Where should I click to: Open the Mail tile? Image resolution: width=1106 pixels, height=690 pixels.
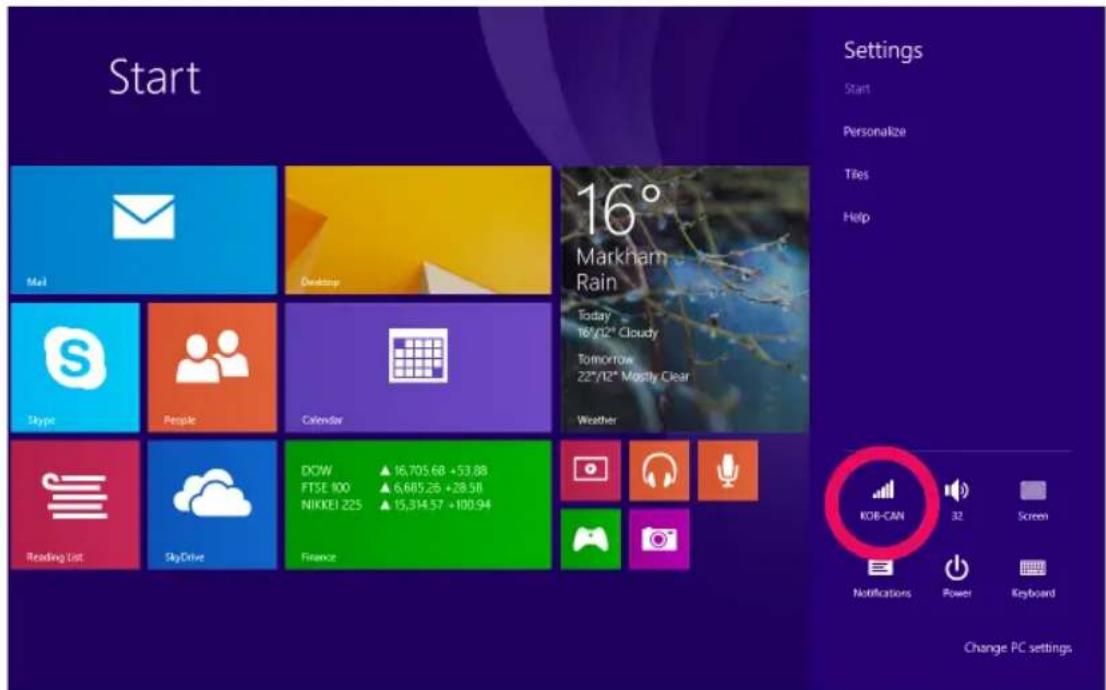(x=144, y=230)
